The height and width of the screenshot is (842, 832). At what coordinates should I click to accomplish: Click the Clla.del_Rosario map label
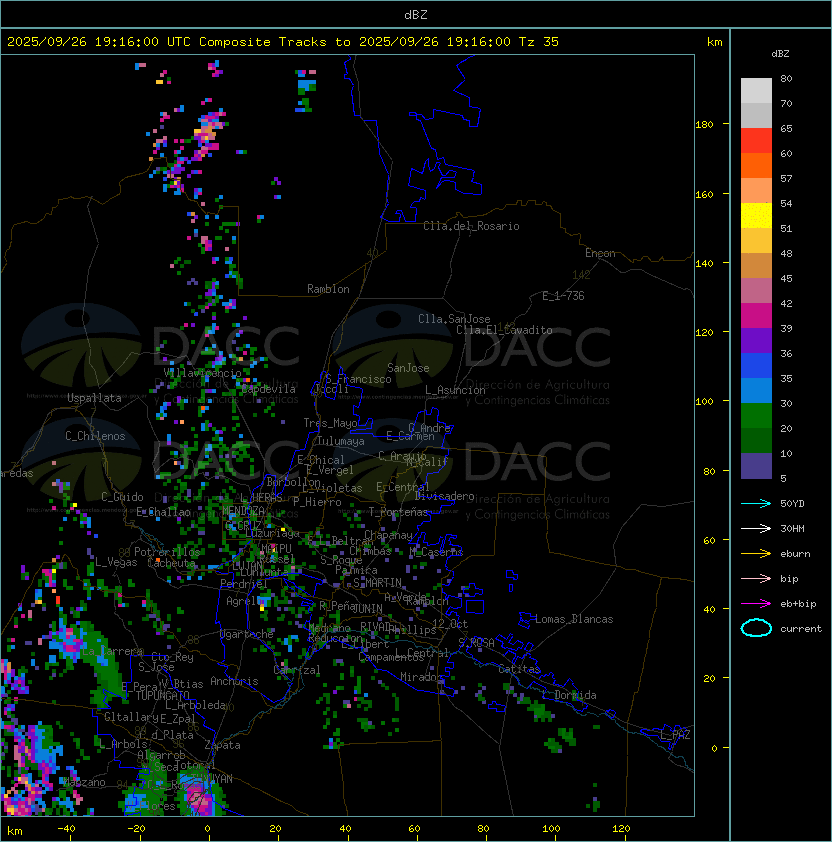[471, 226]
